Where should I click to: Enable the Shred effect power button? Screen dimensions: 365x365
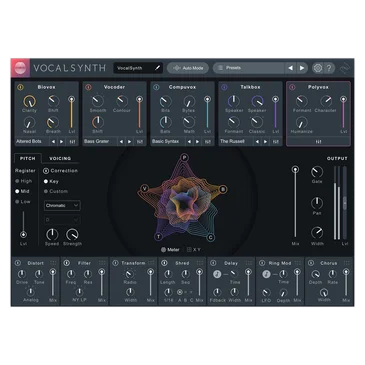pos(164,263)
